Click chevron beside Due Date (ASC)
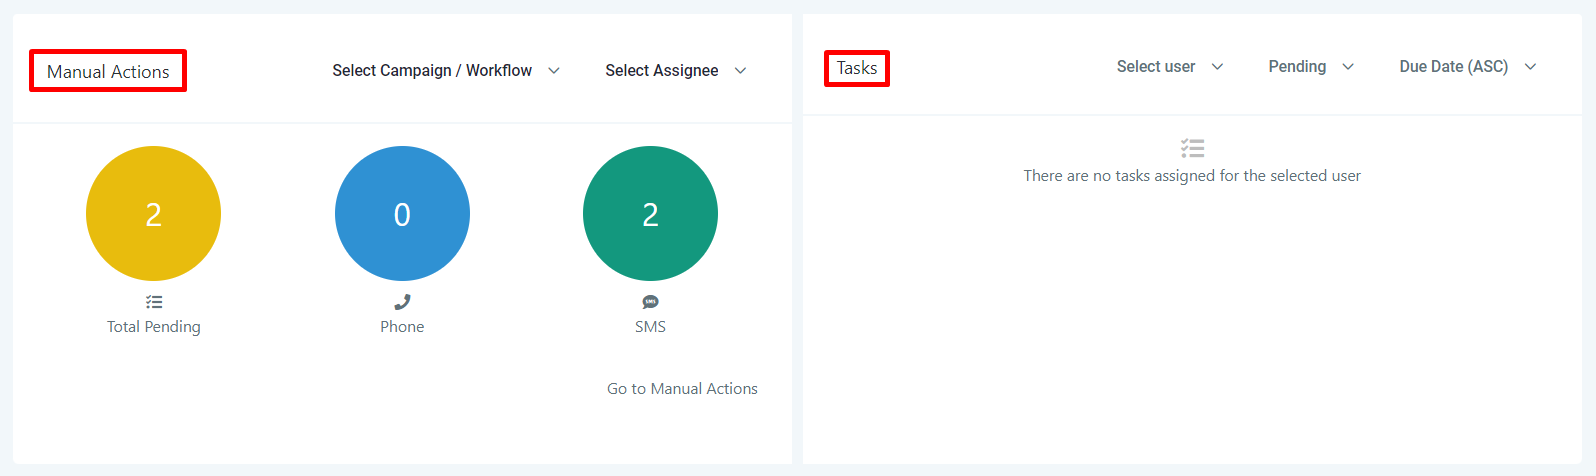The height and width of the screenshot is (476, 1596). pos(1530,67)
